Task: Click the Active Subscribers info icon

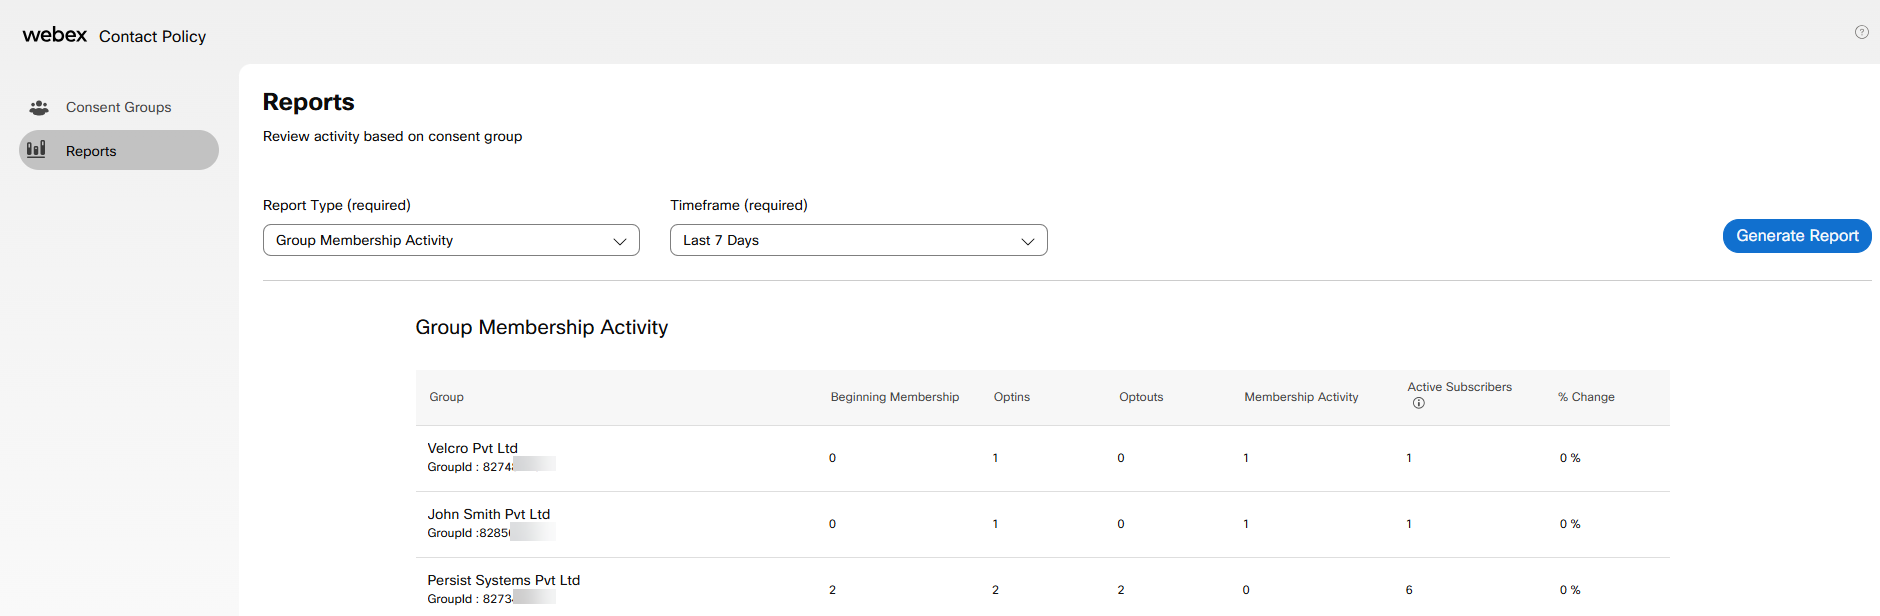Action: [x=1418, y=403]
